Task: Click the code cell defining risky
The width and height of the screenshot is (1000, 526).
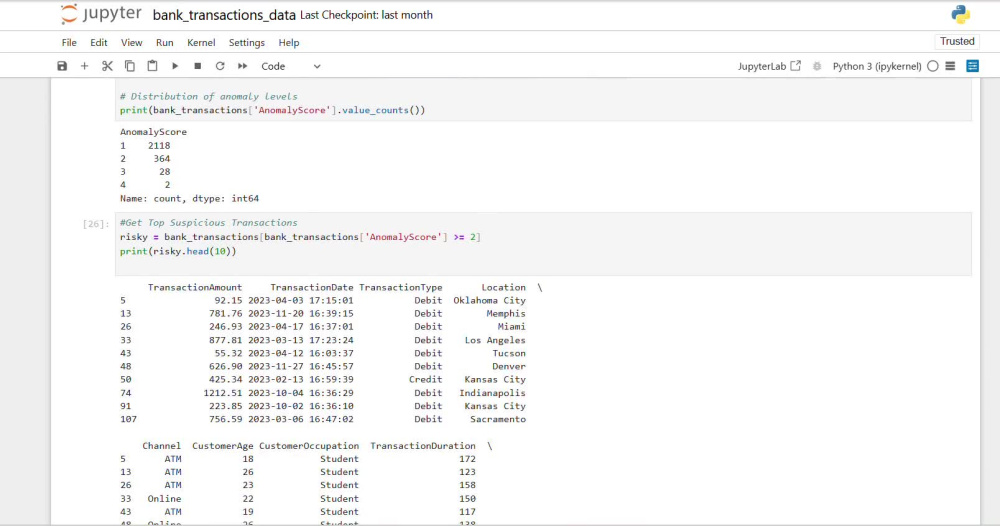Action: point(543,244)
